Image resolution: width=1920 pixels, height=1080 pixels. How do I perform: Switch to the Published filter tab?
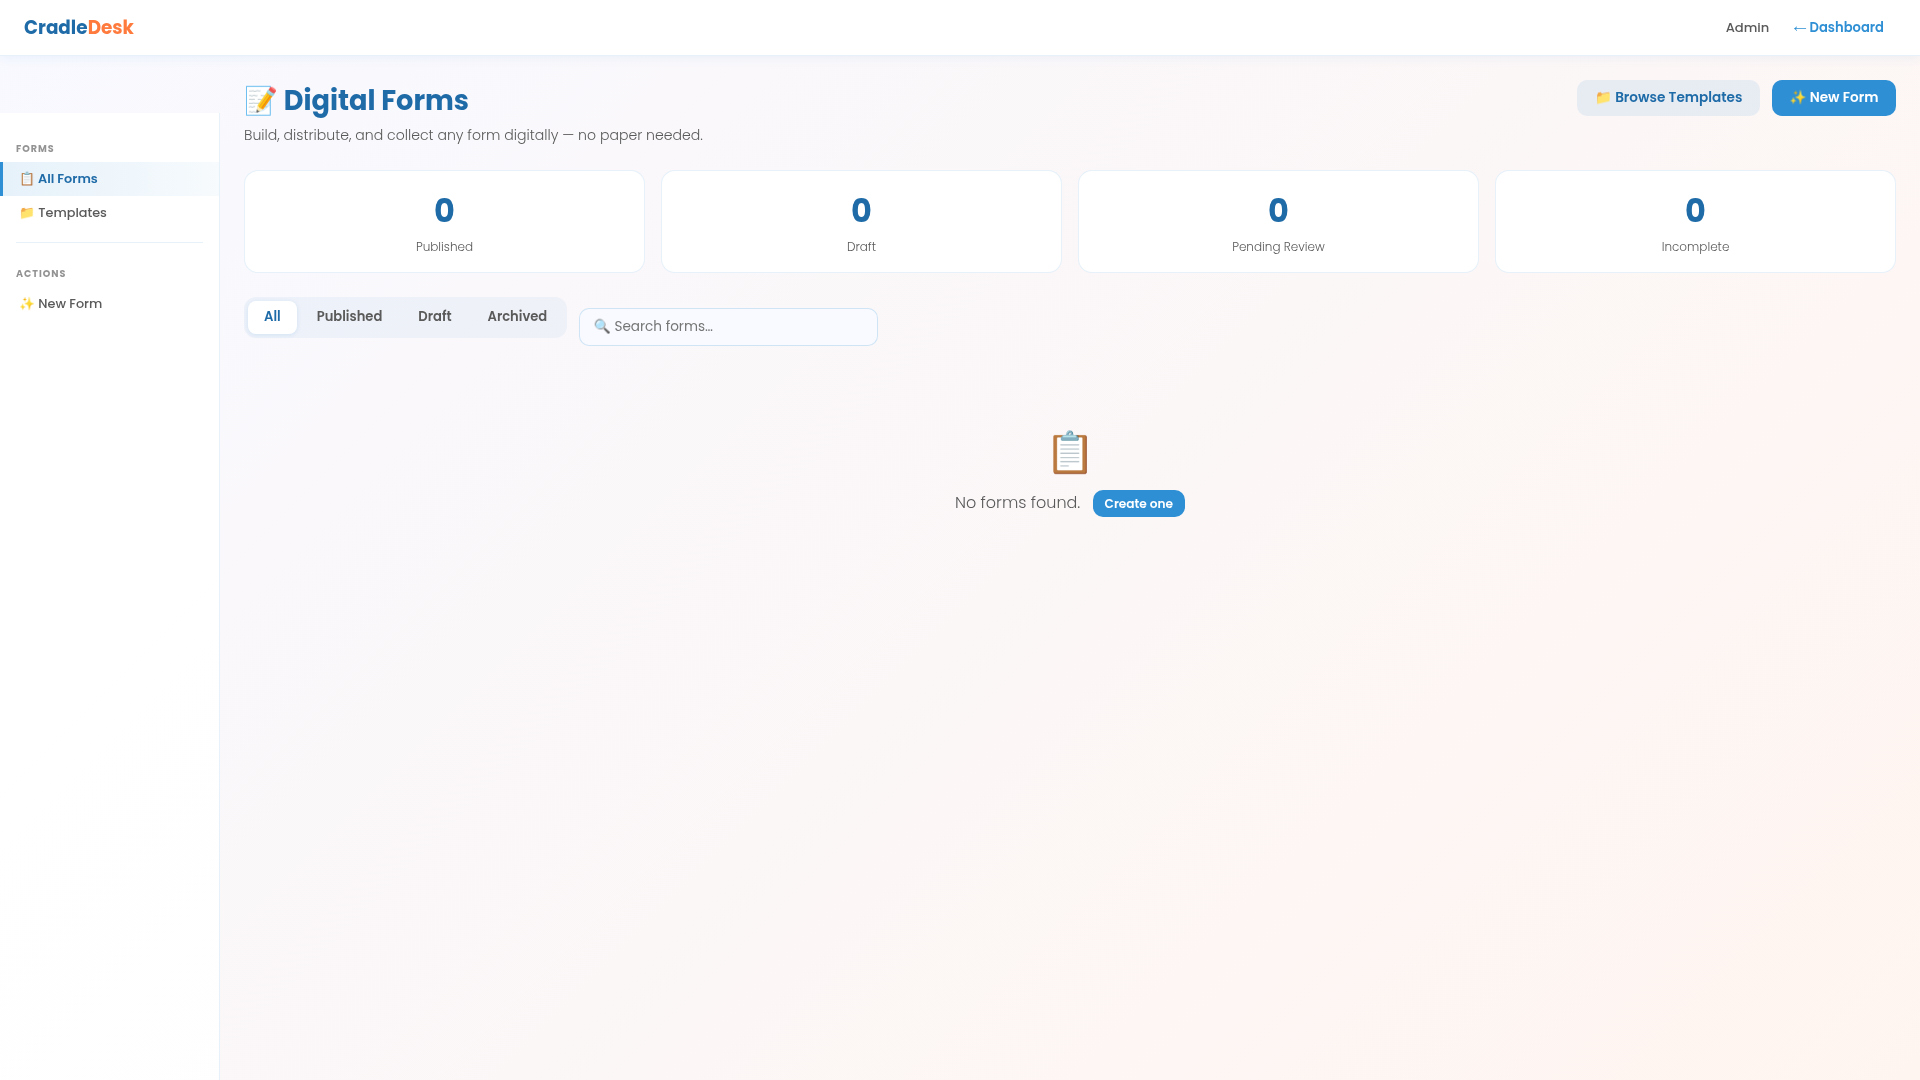[348, 316]
